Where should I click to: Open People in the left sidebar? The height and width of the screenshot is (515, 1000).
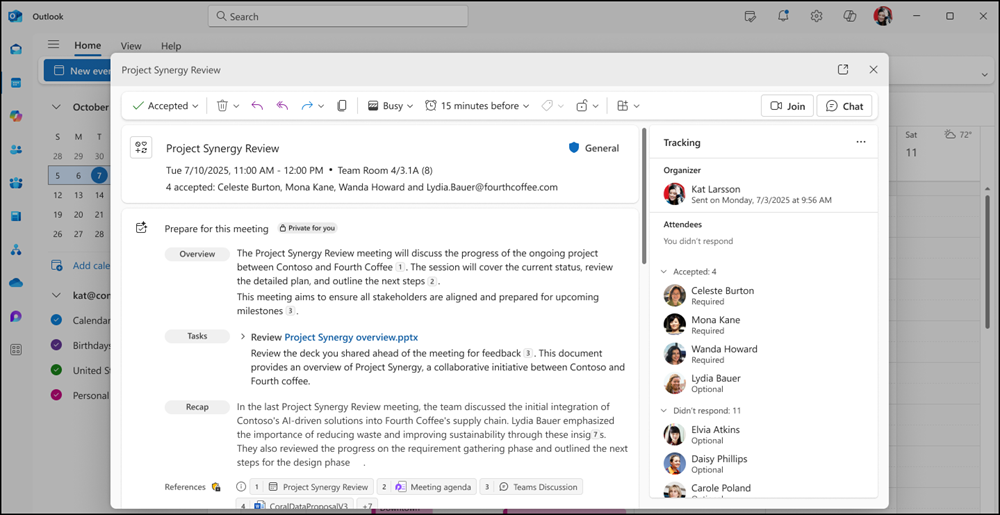coord(16,149)
